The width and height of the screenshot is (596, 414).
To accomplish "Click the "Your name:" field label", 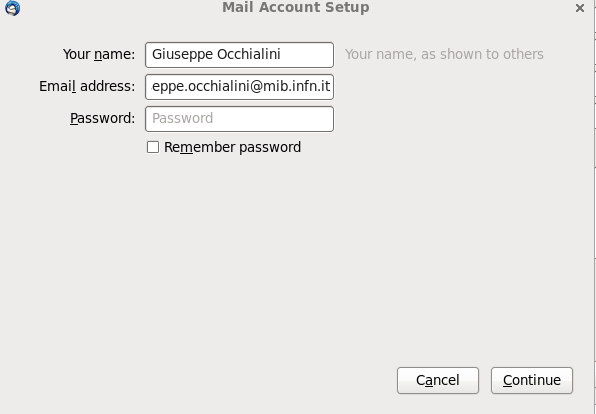I will [99, 54].
